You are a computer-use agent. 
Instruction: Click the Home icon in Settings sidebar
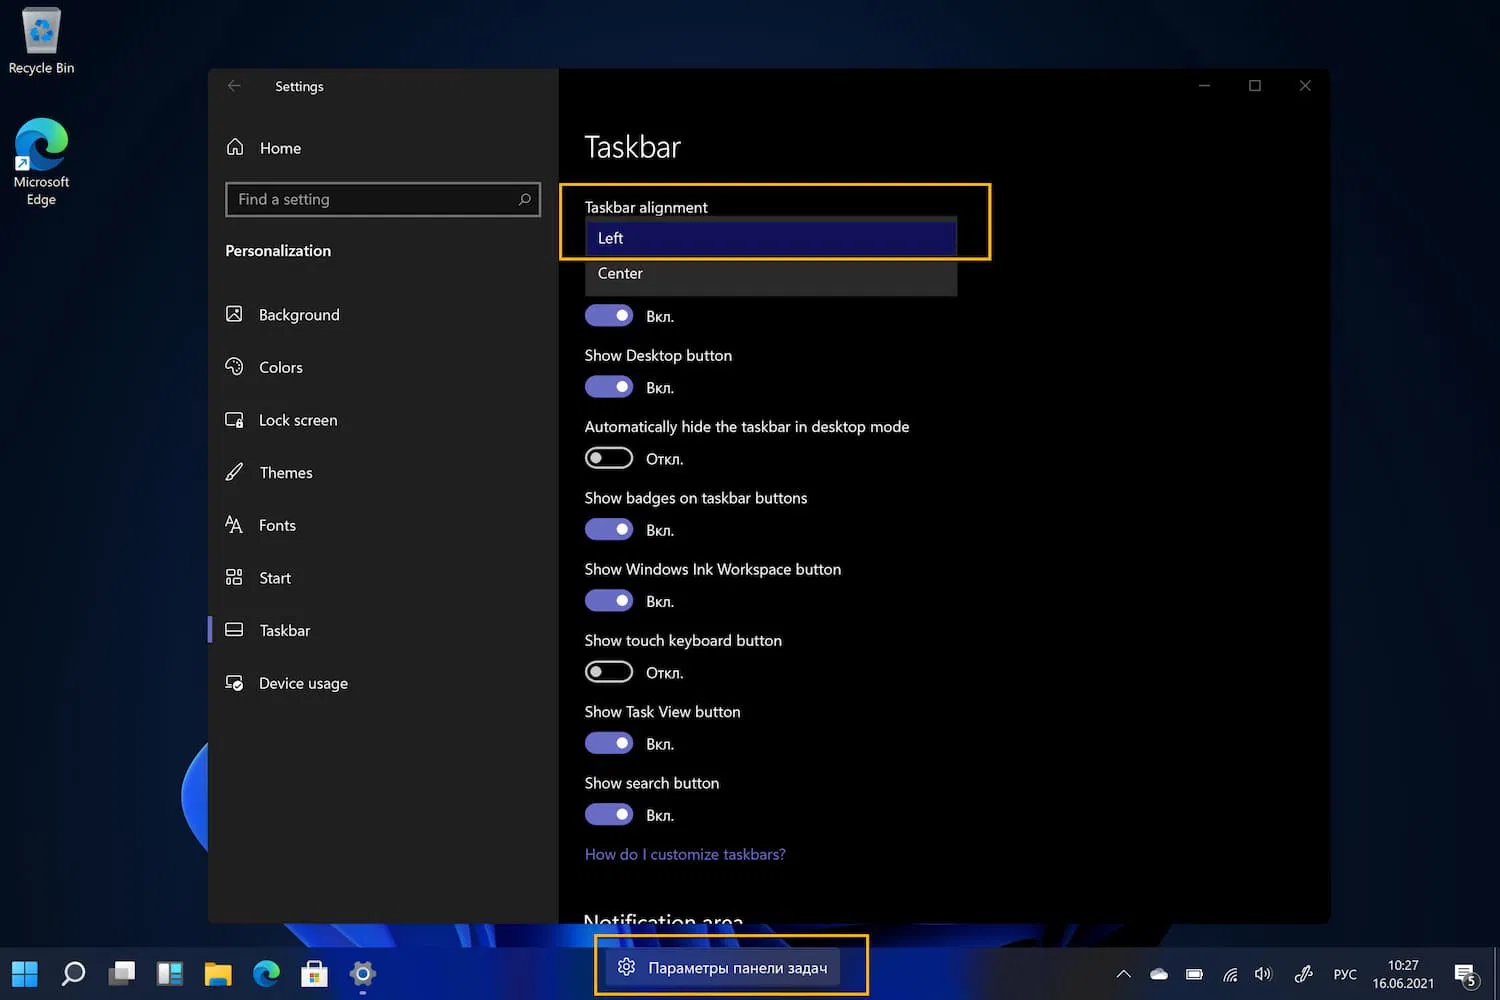coord(235,147)
